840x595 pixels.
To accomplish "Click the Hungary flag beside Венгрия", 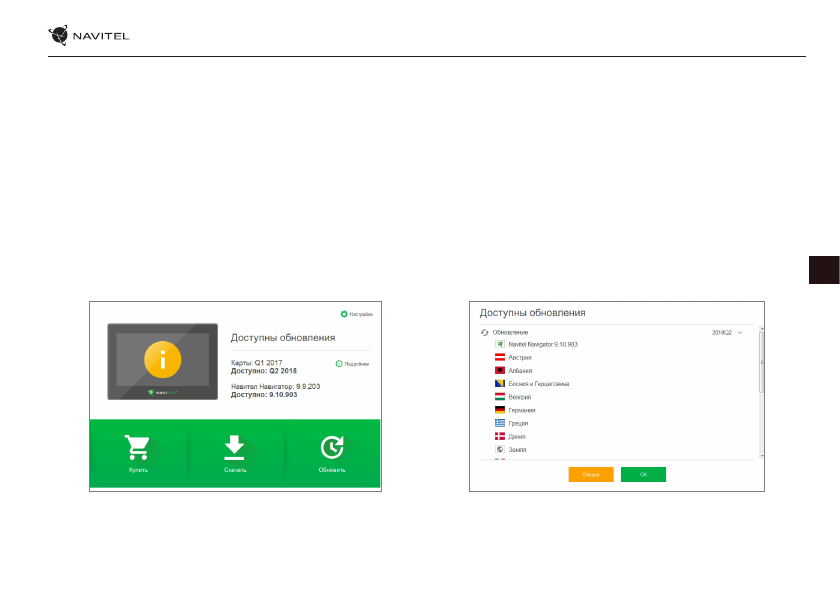I will coord(500,397).
